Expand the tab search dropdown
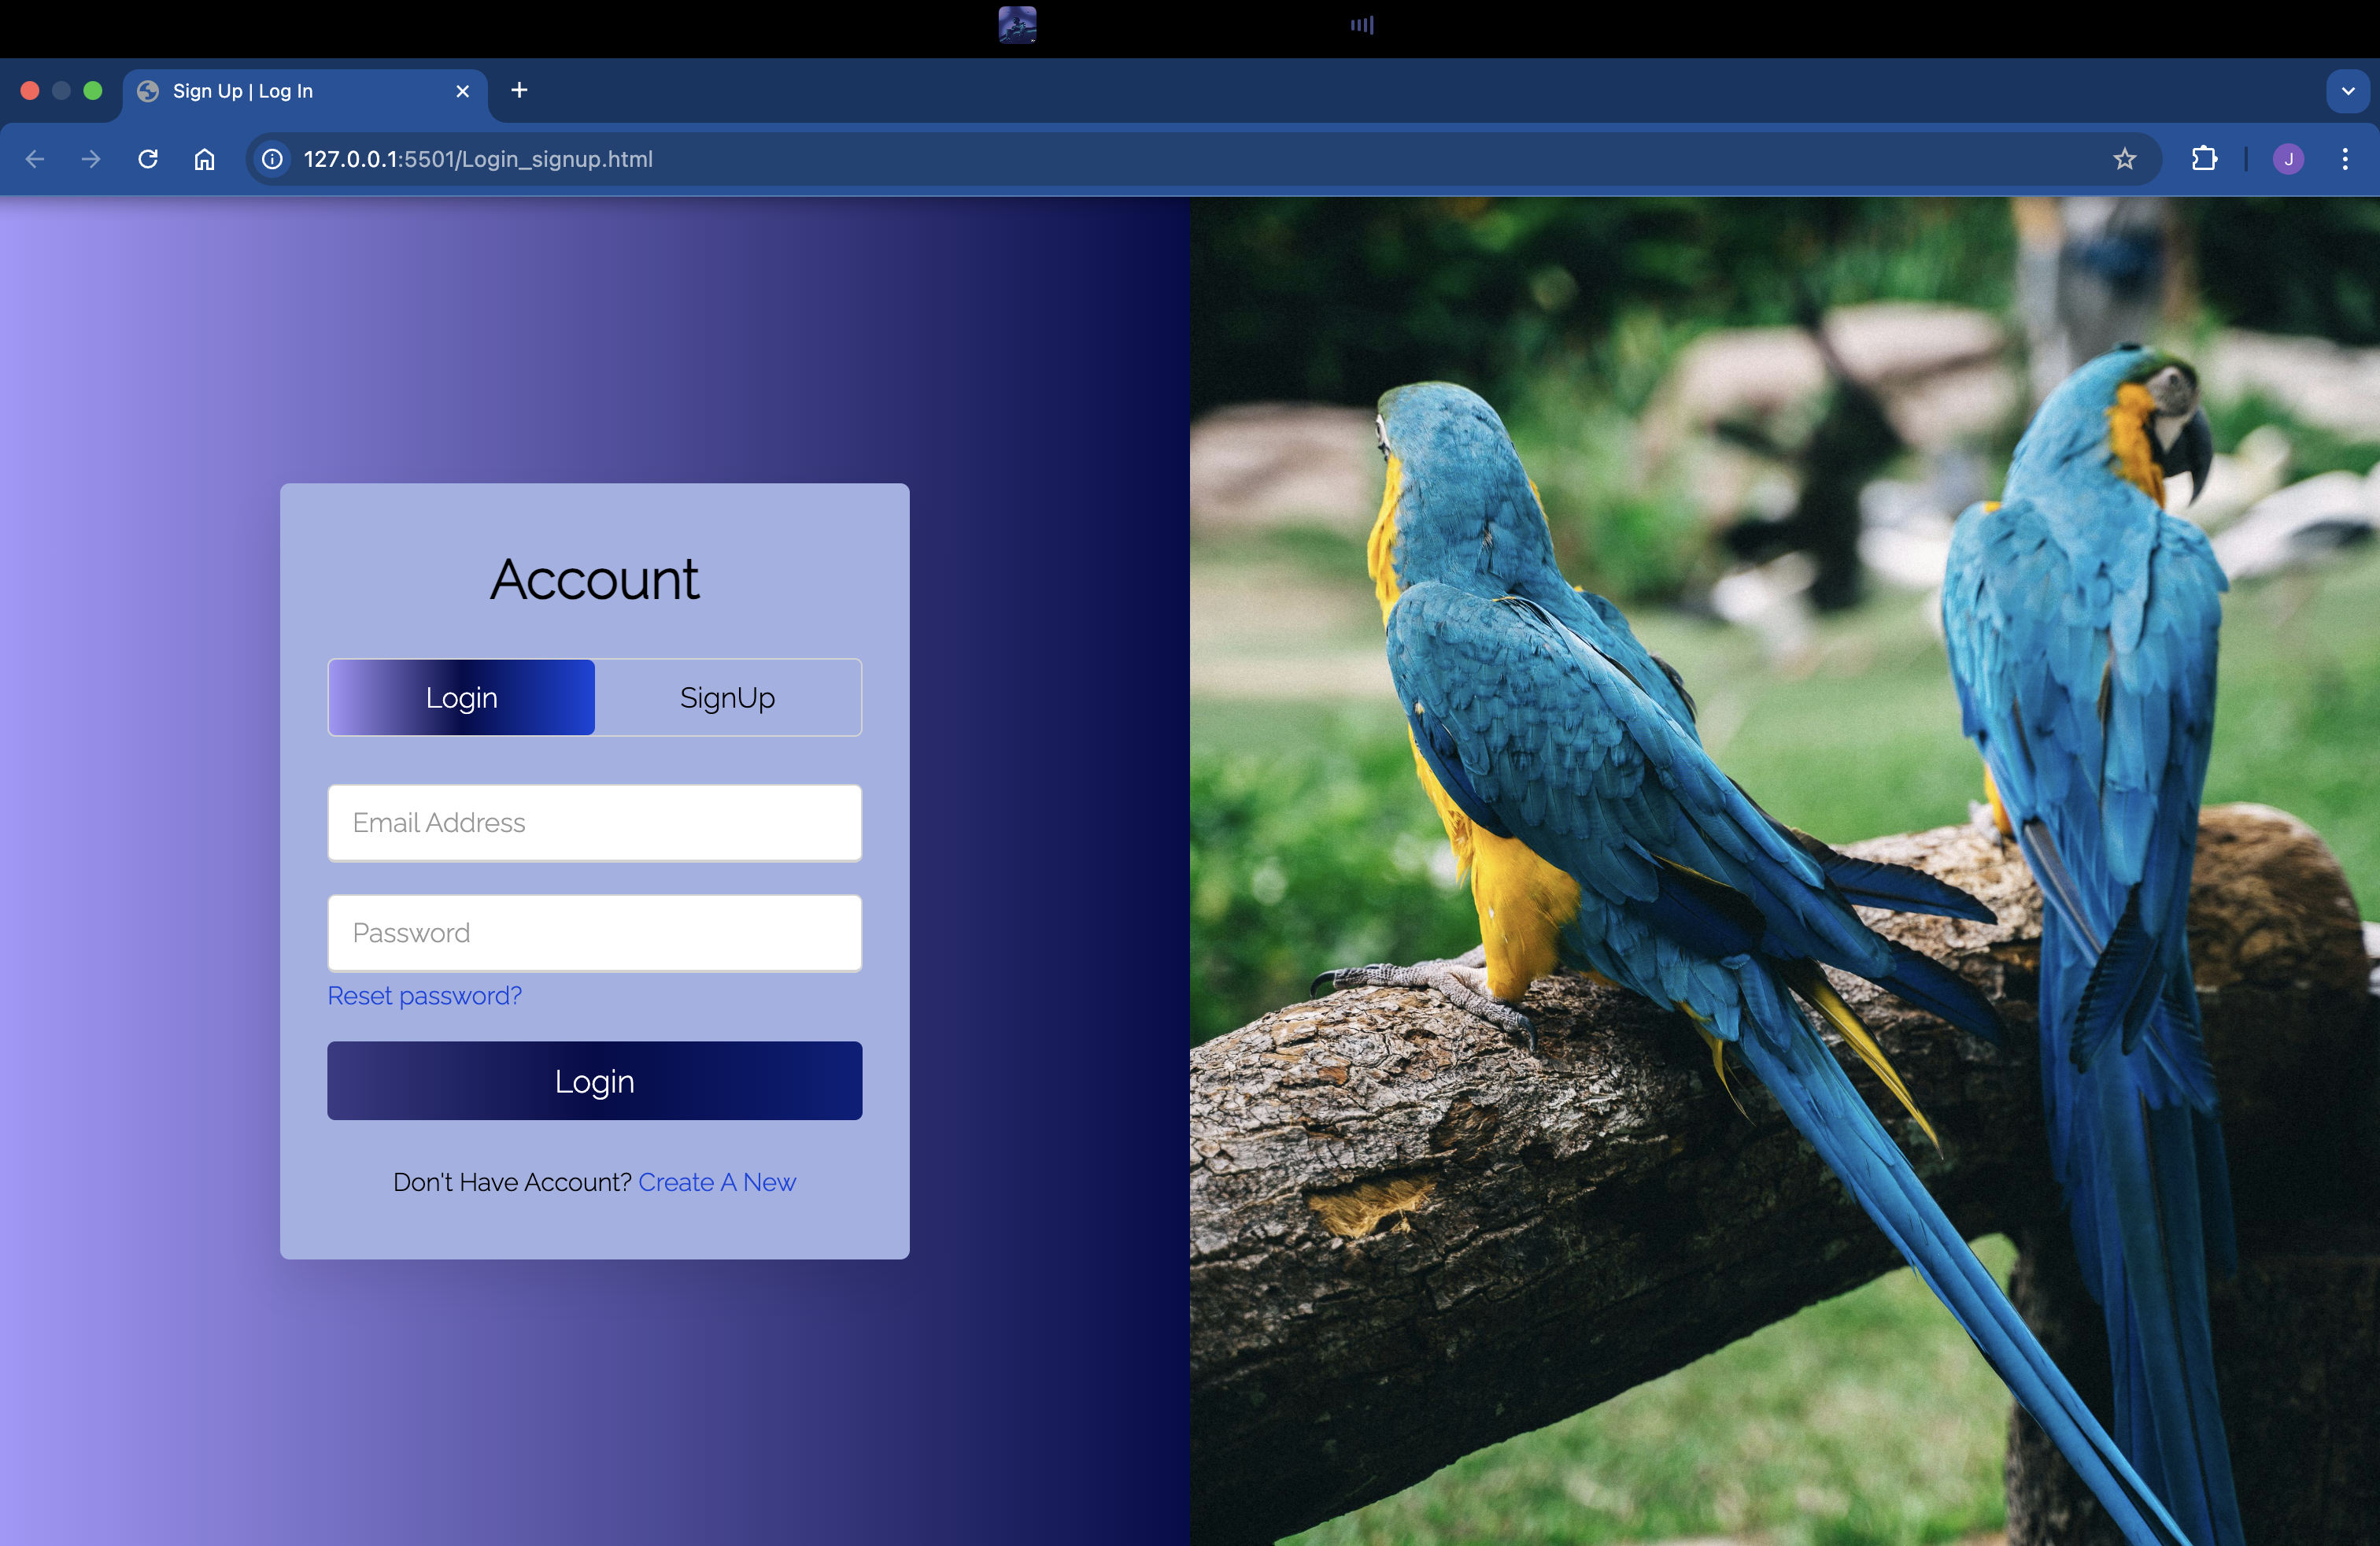The width and height of the screenshot is (2380, 1546). (x=2347, y=91)
